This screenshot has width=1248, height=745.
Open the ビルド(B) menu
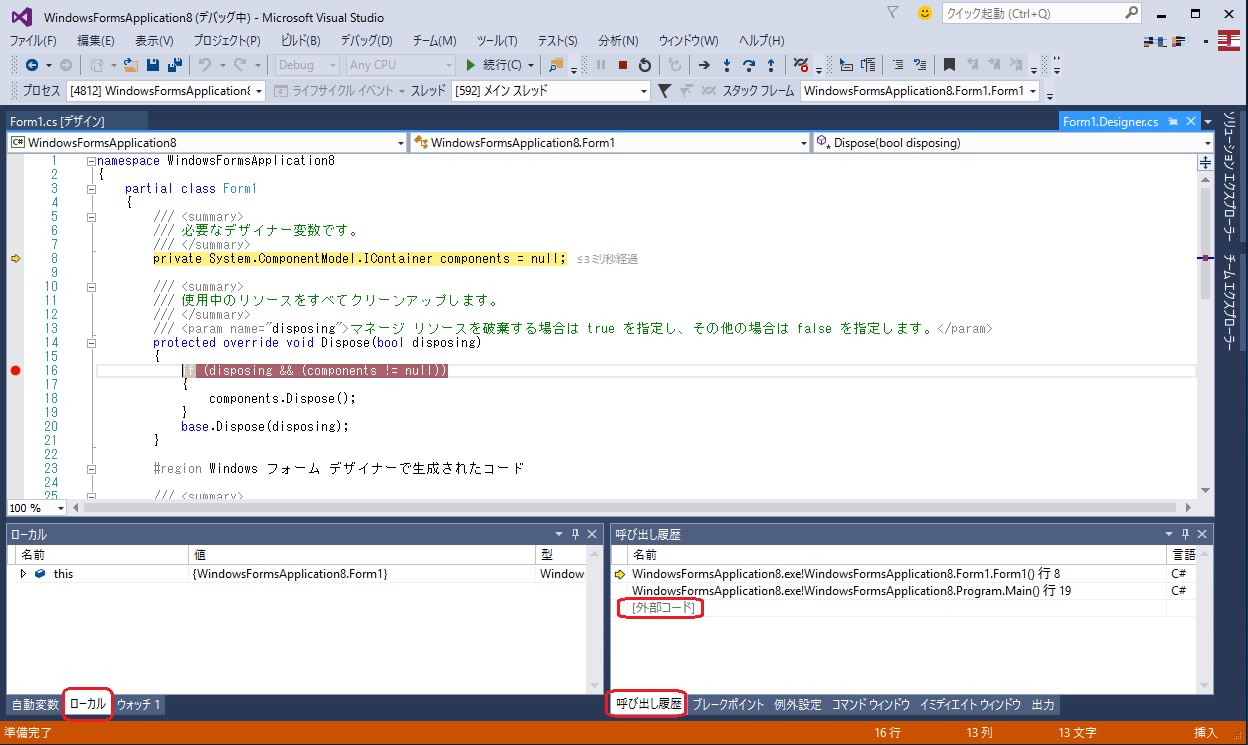tap(300, 40)
